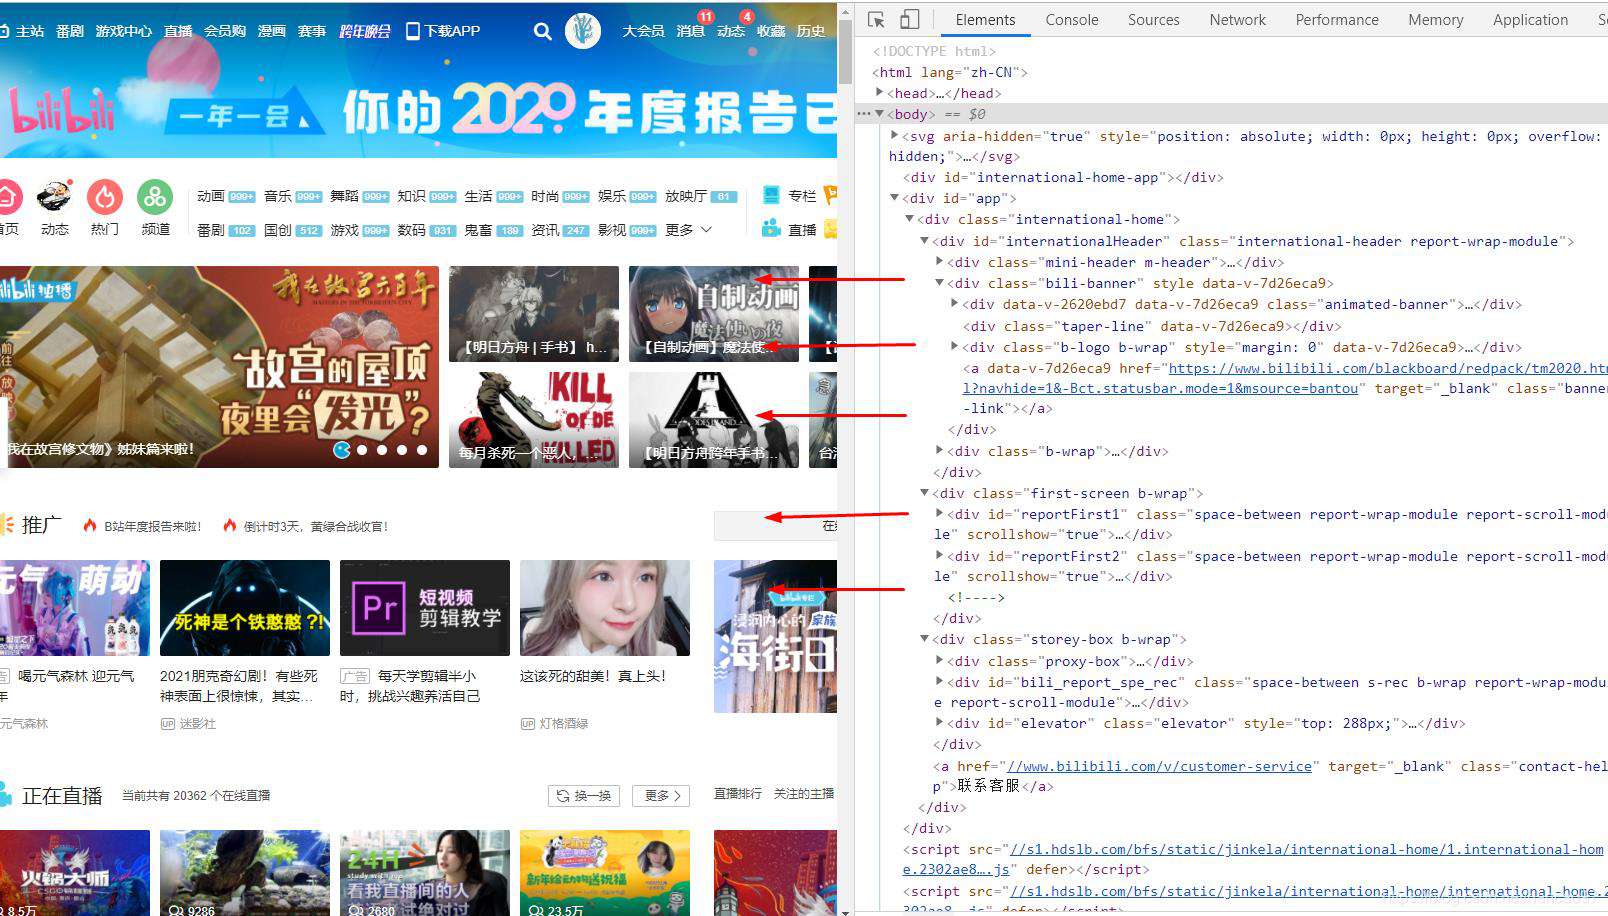Expand the elevator div node

pyautogui.click(x=939, y=722)
